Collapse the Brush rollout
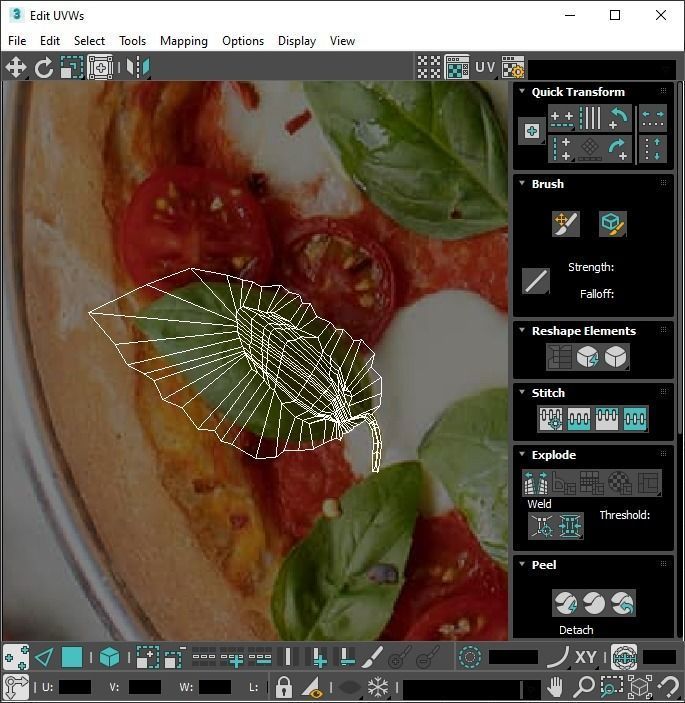This screenshot has width=685, height=703. 522,183
